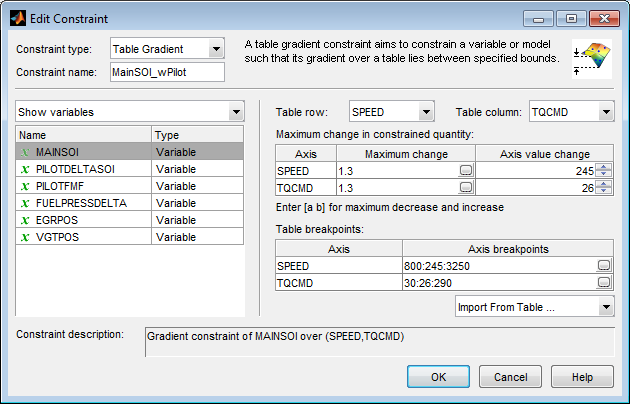
Task: Open the Table column TQCMD dropdown
Action: 606,112
